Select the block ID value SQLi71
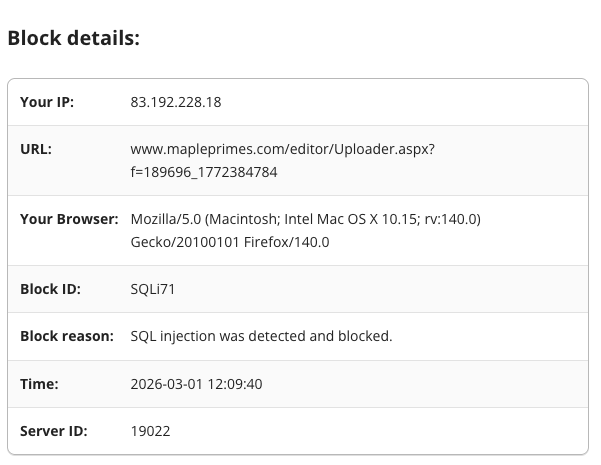601x465 pixels. [153, 289]
